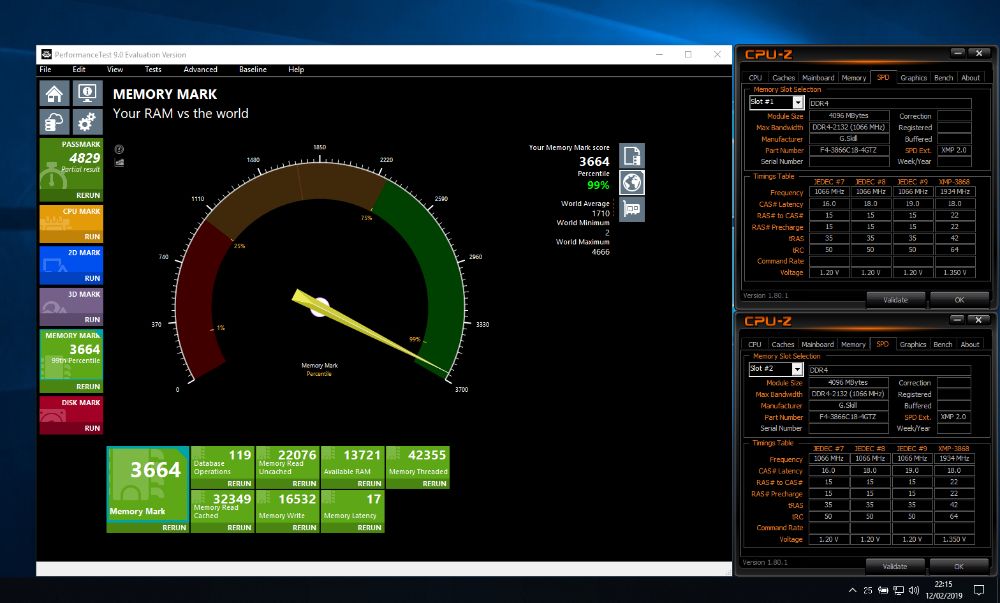Click the network tray icon
Screen dimensions: 1000x603
tap(898, 590)
